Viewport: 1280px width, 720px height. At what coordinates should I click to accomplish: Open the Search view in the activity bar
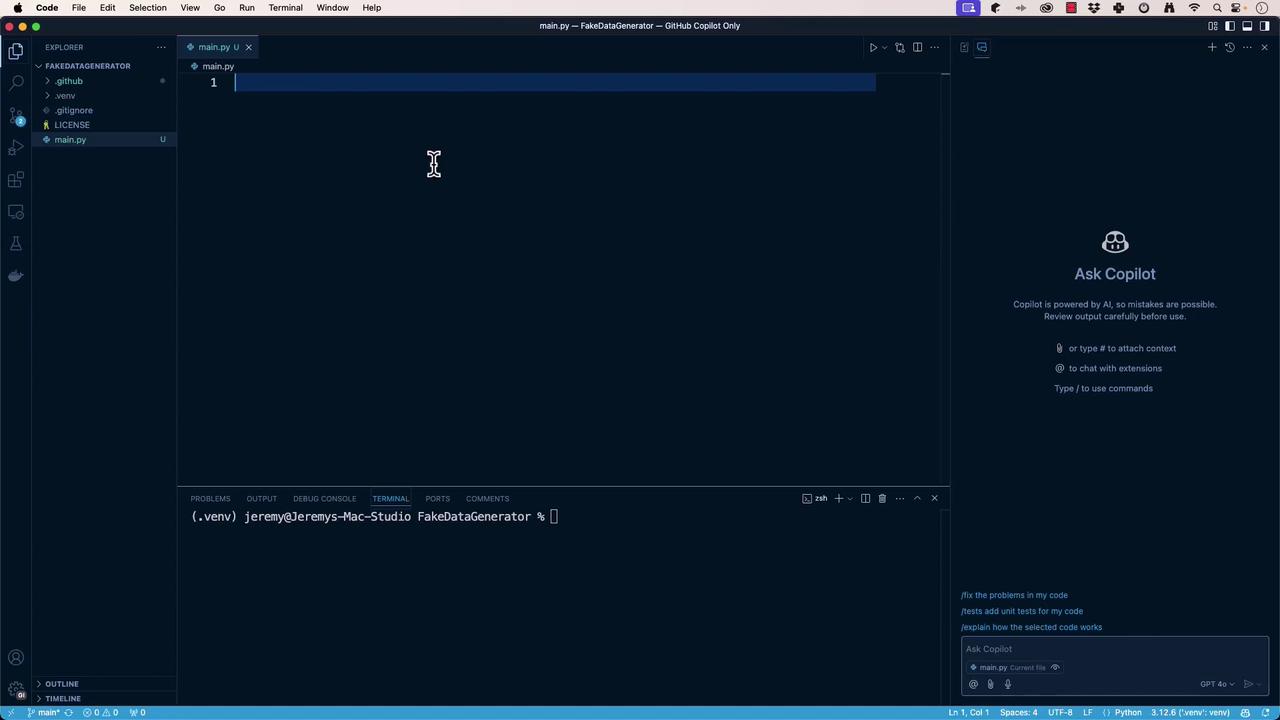(16, 83)
